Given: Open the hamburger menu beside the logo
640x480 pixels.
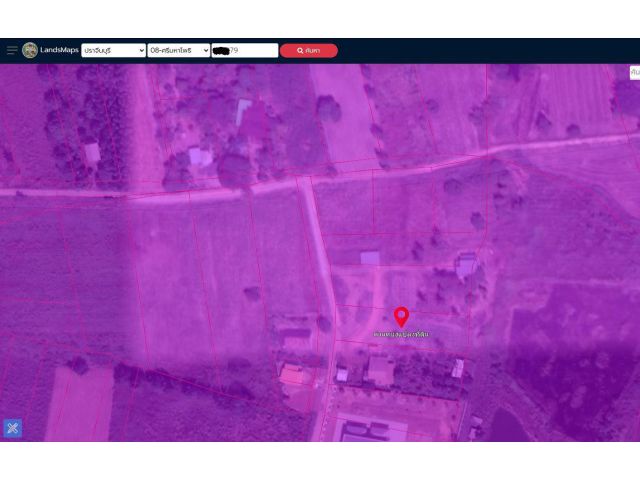Looking at the screenshot, I should pyautogui.click(x=12, y=50).
